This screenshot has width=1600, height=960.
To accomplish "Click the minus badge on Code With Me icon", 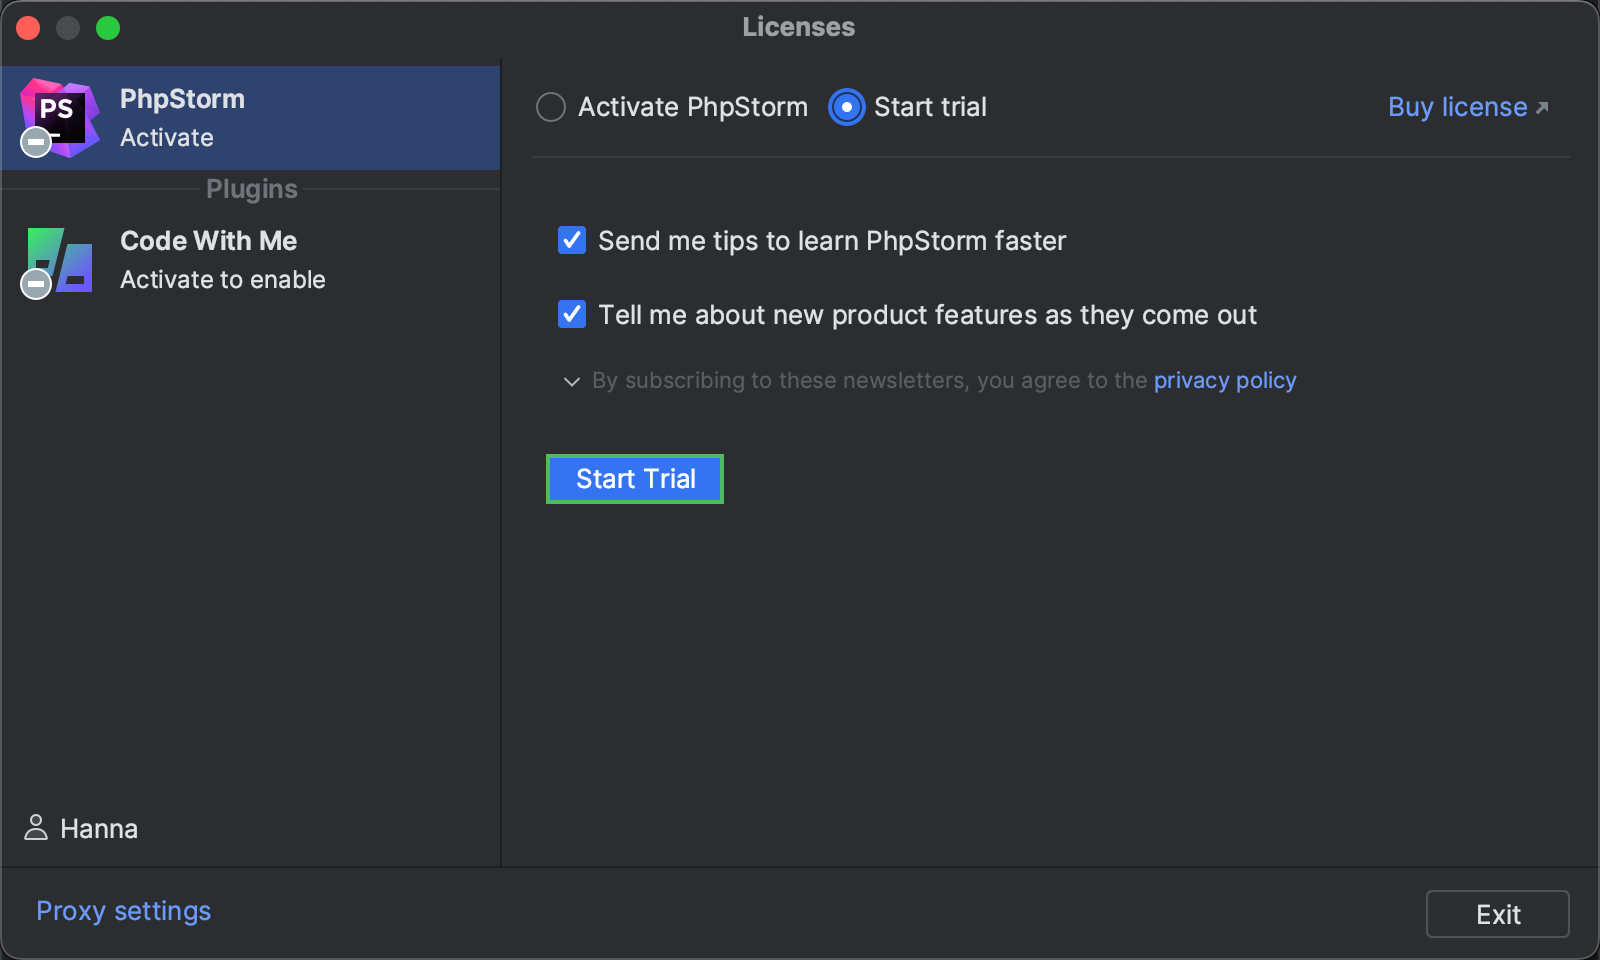I will point(35,285).
